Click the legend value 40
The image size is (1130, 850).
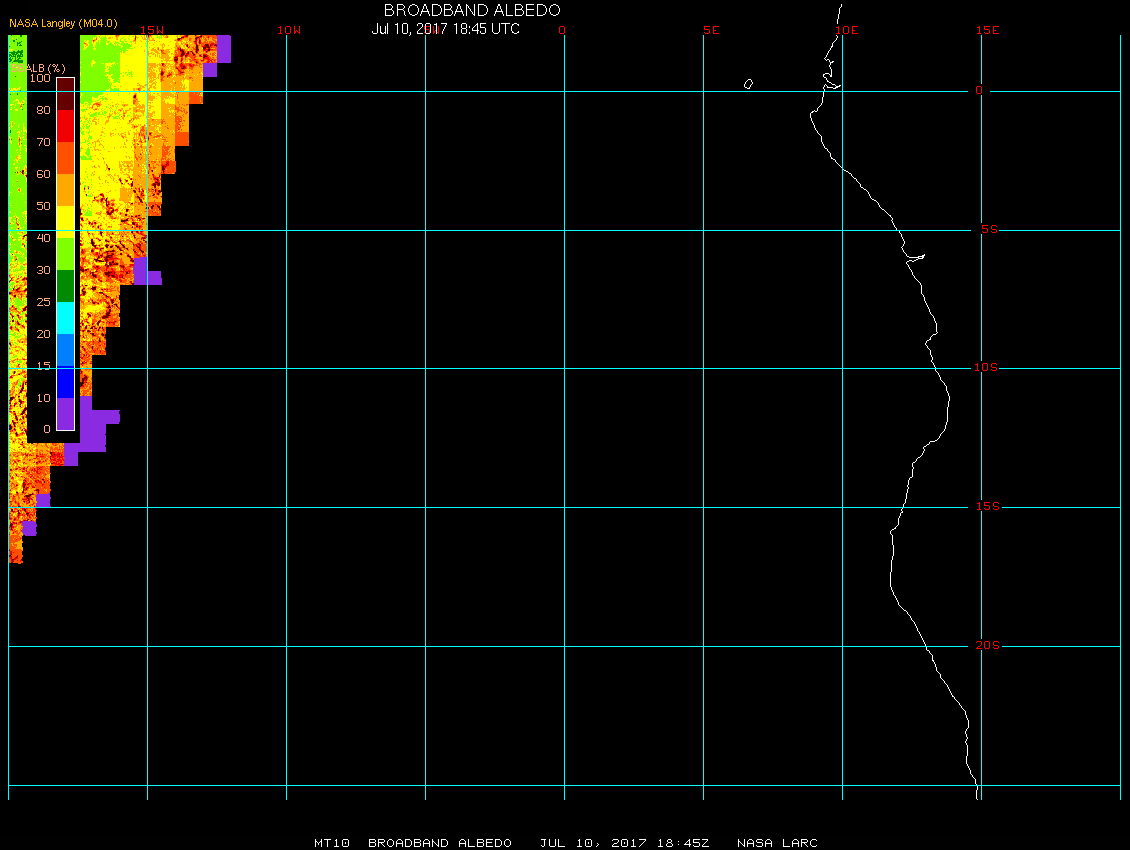pos(44,238)
